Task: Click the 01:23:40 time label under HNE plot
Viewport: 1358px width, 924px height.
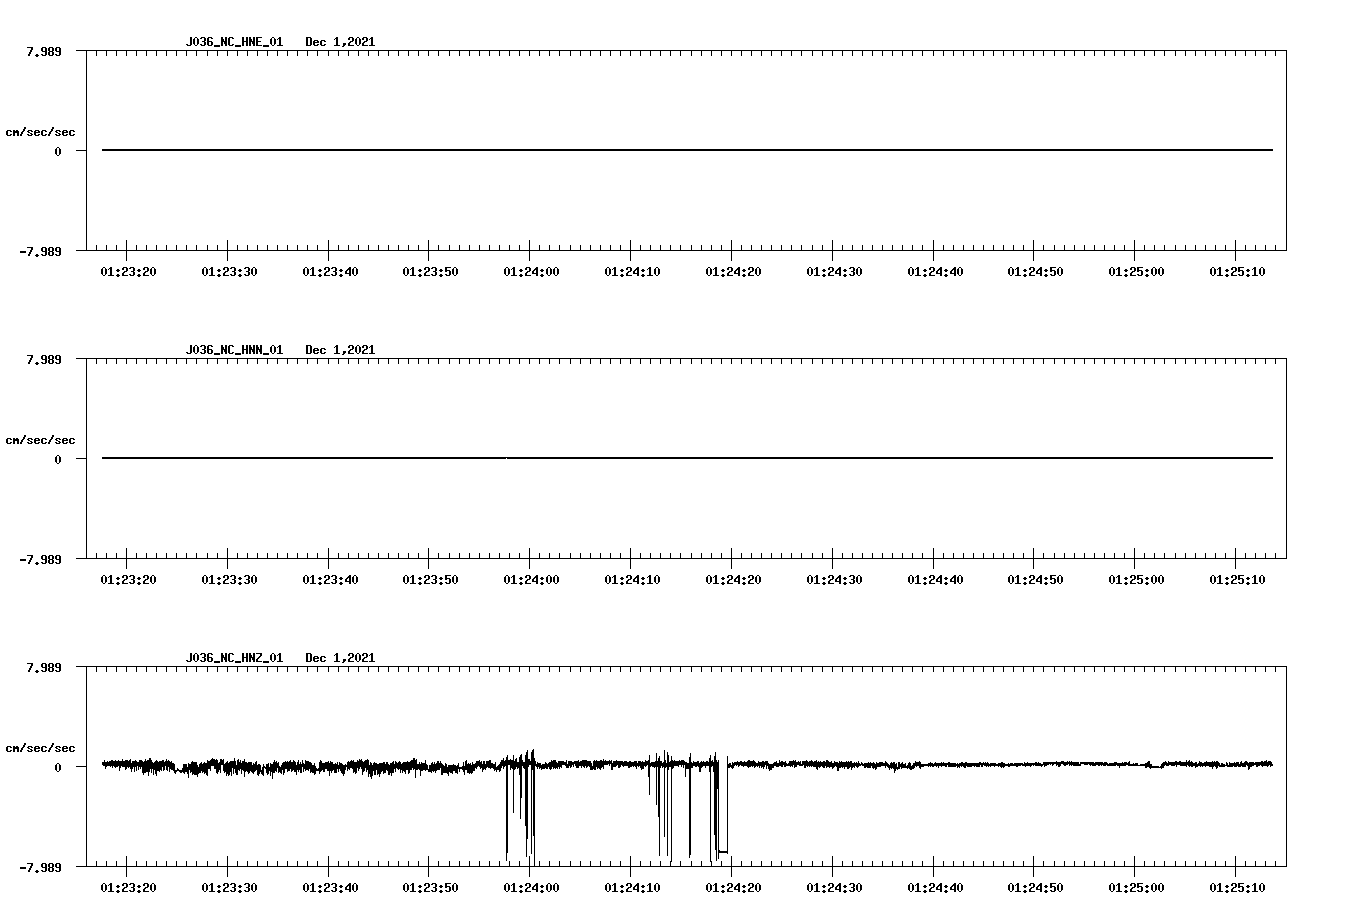Action: point(330,272)
